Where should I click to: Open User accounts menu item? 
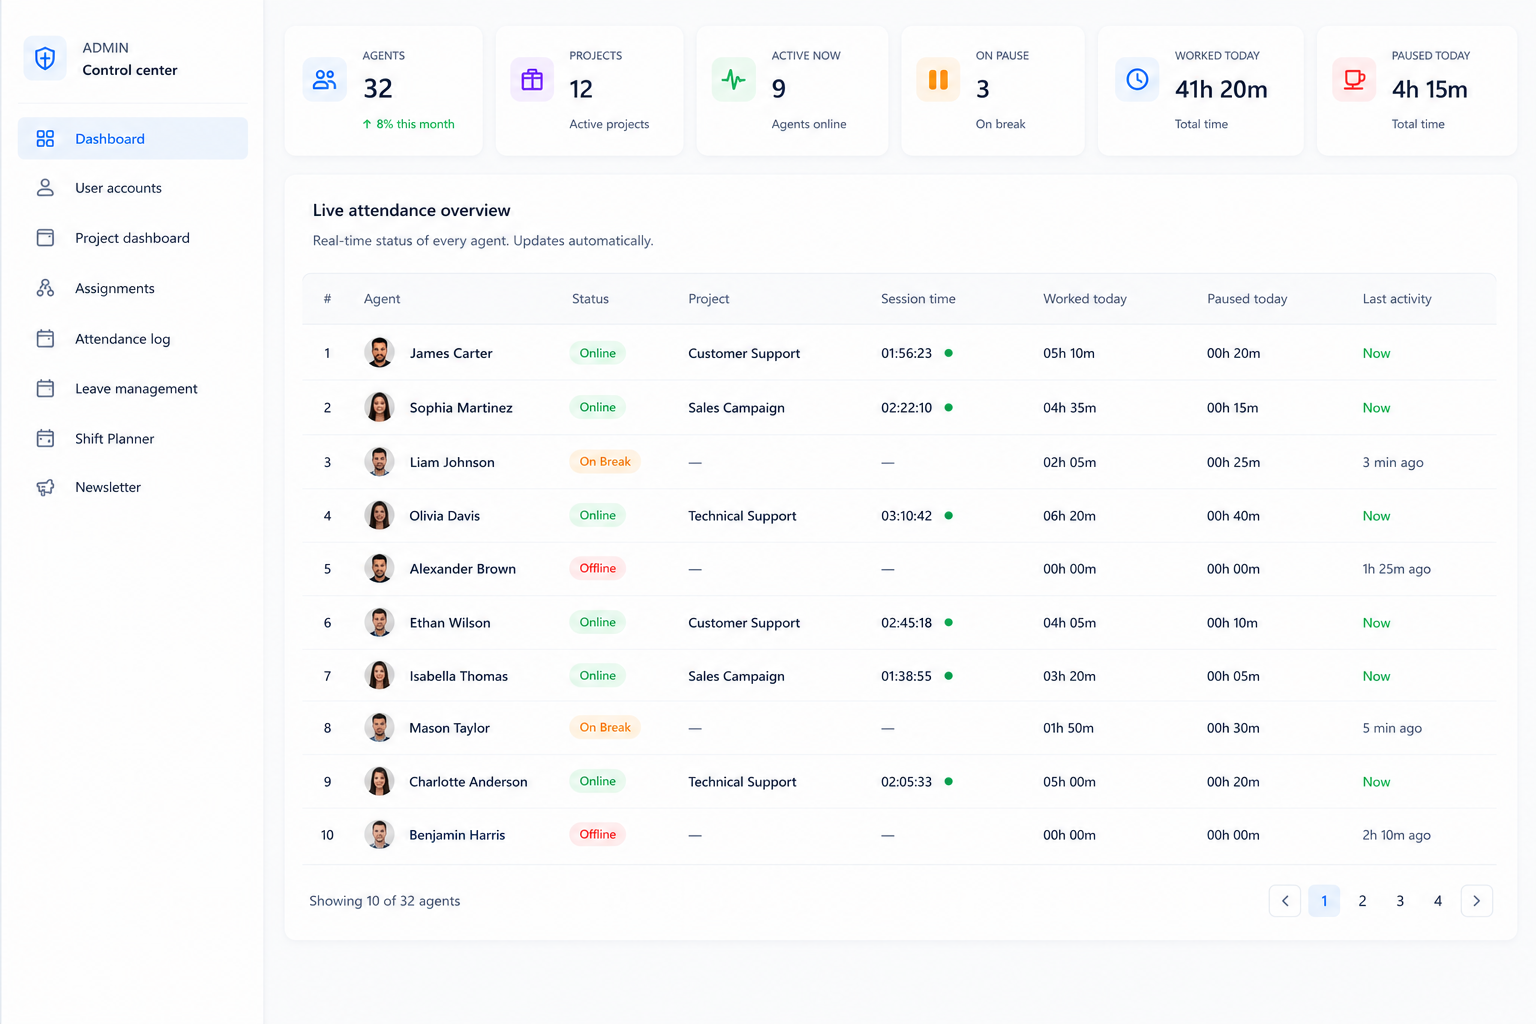point(133,188)
